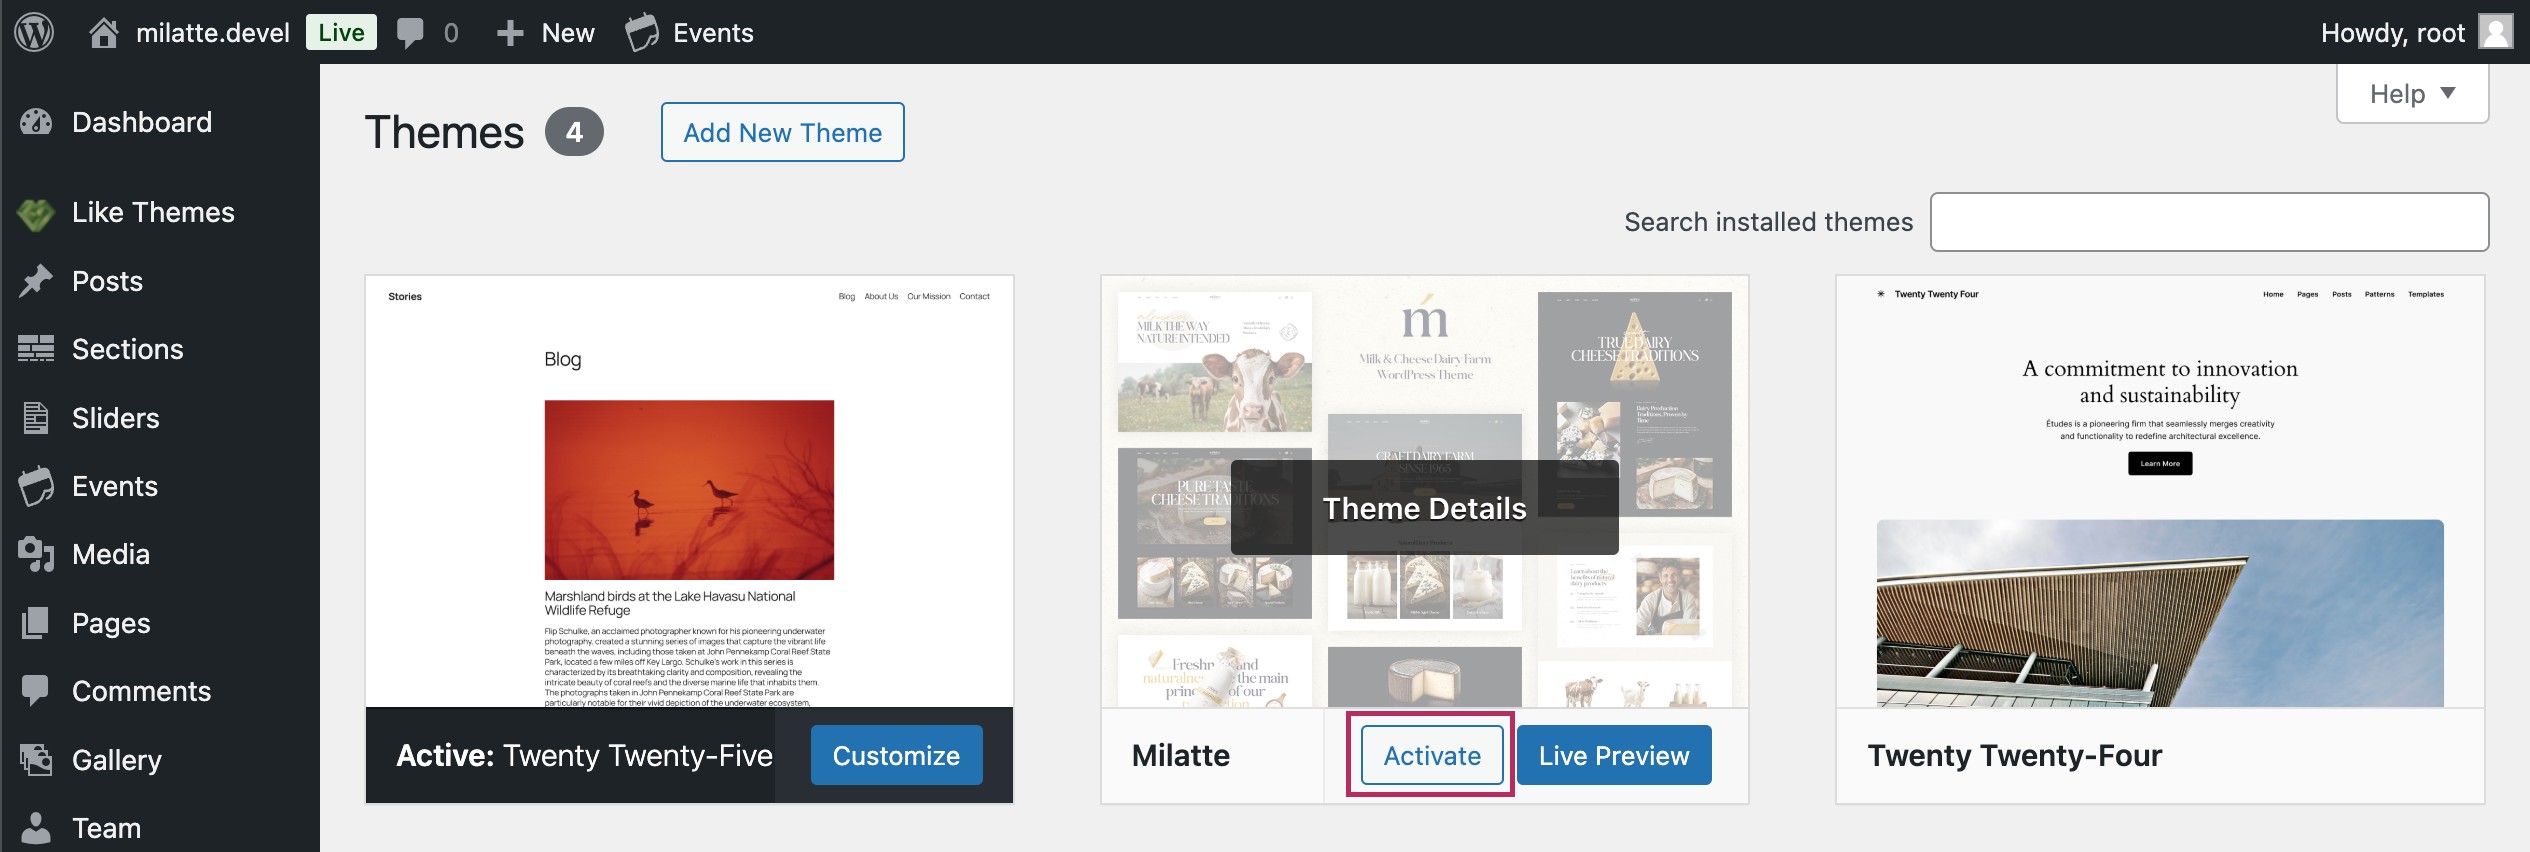This screenshot has height=852, width=2530.
Task: Click the Events ticket icon in sidebar
Action: (36, 486)
